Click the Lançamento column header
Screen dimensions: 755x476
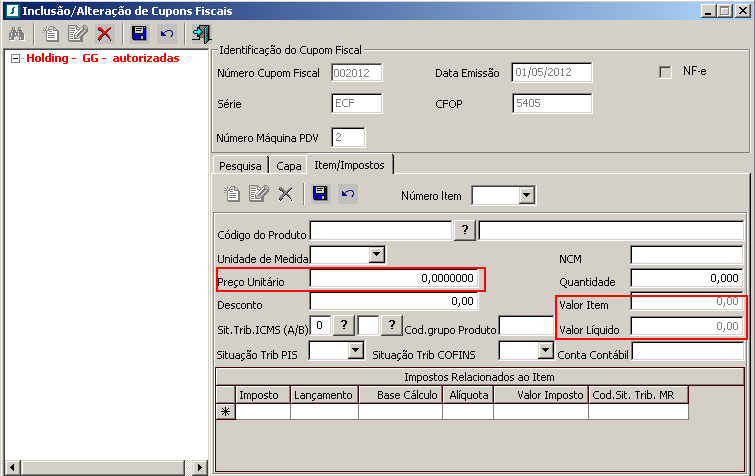coord(325,395)
